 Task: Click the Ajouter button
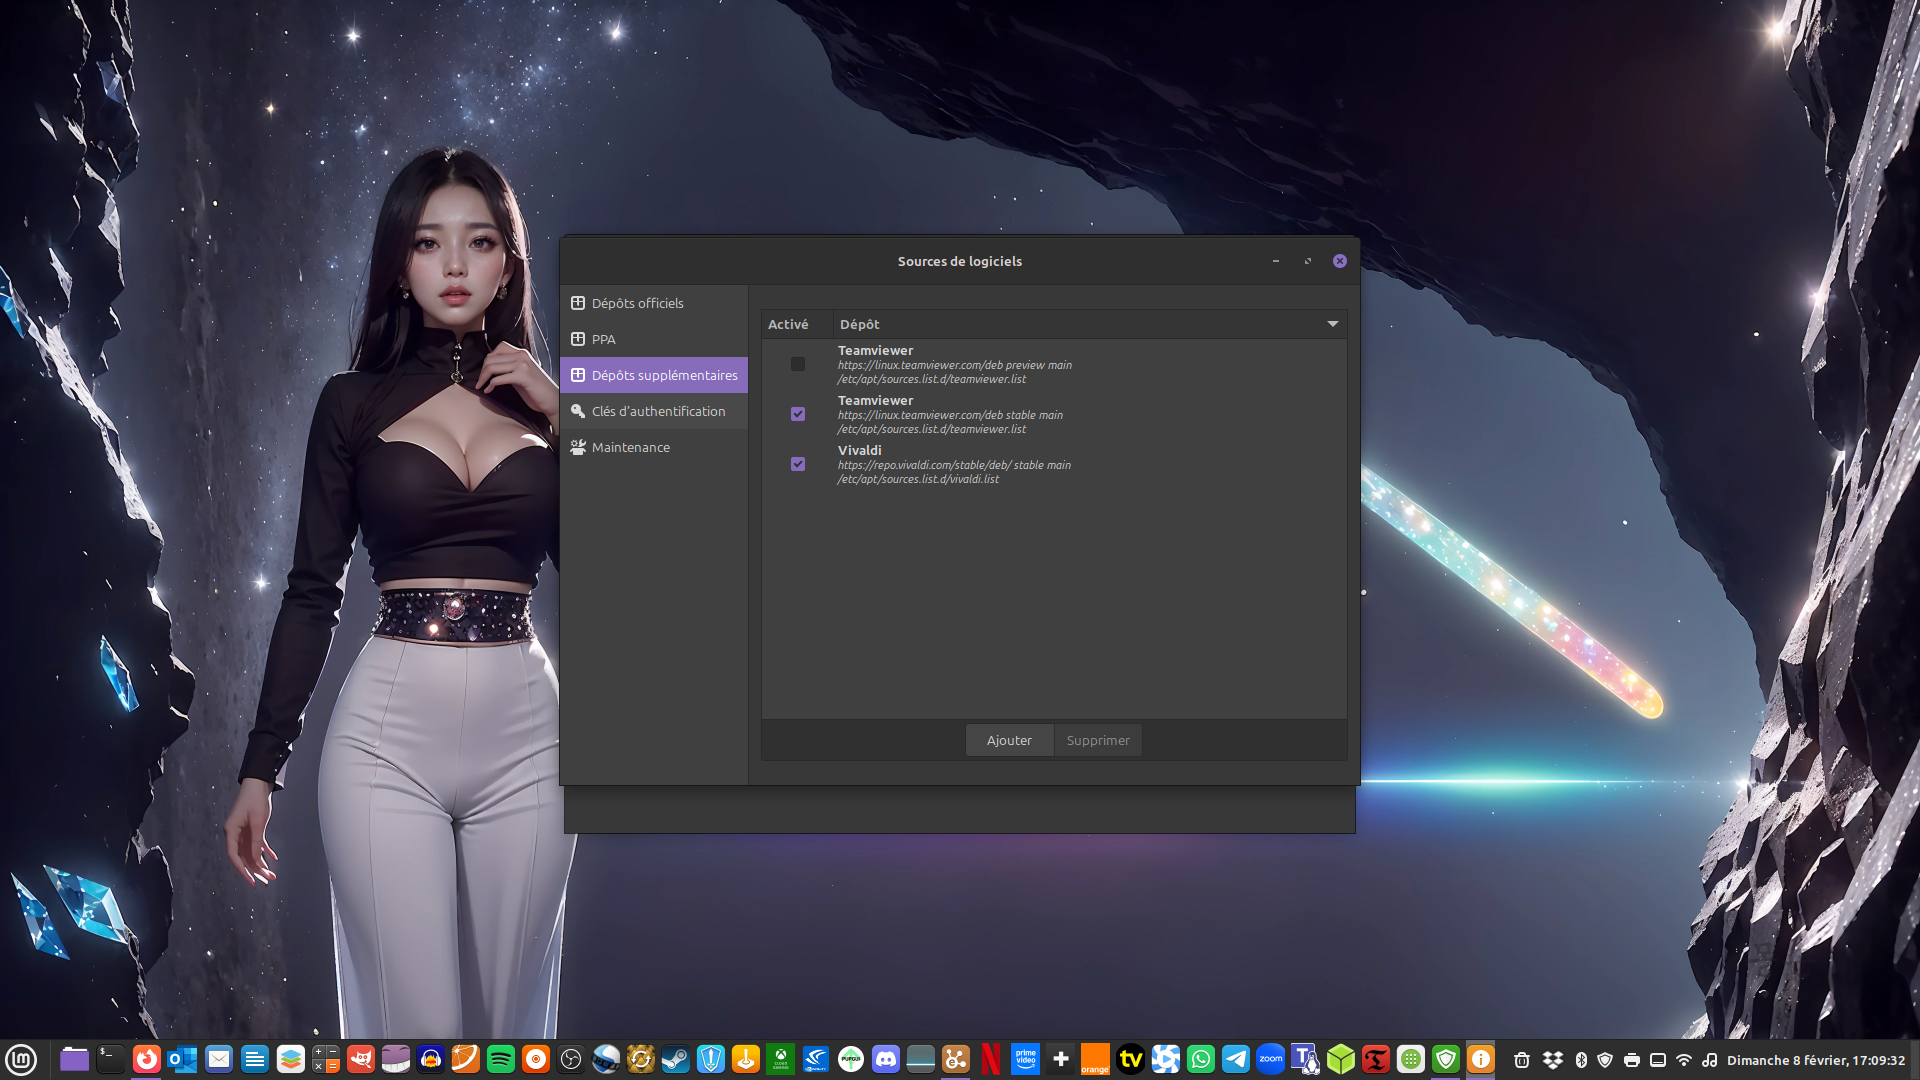point(1009,740)
